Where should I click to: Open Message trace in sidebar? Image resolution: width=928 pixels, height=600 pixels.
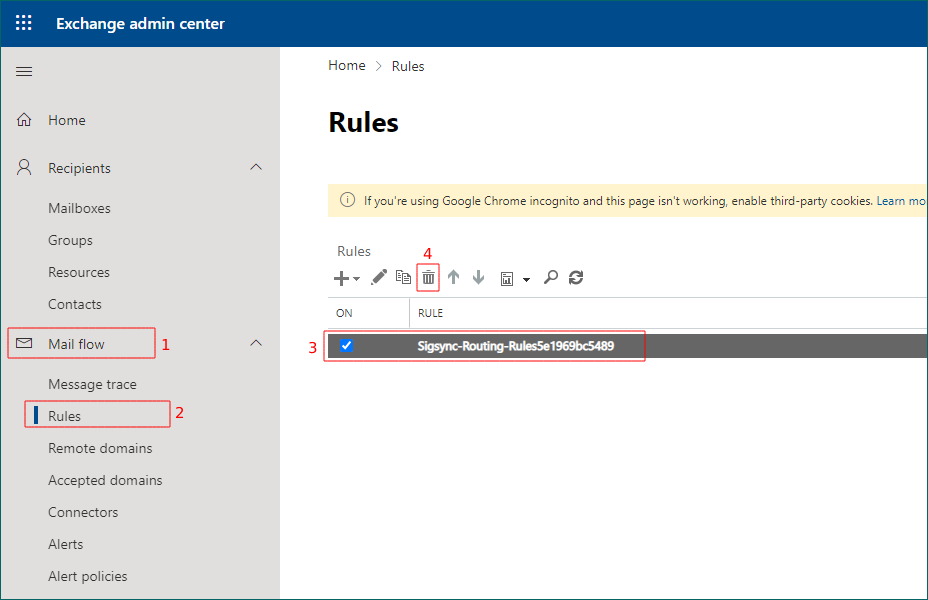[x=92, y=384]
